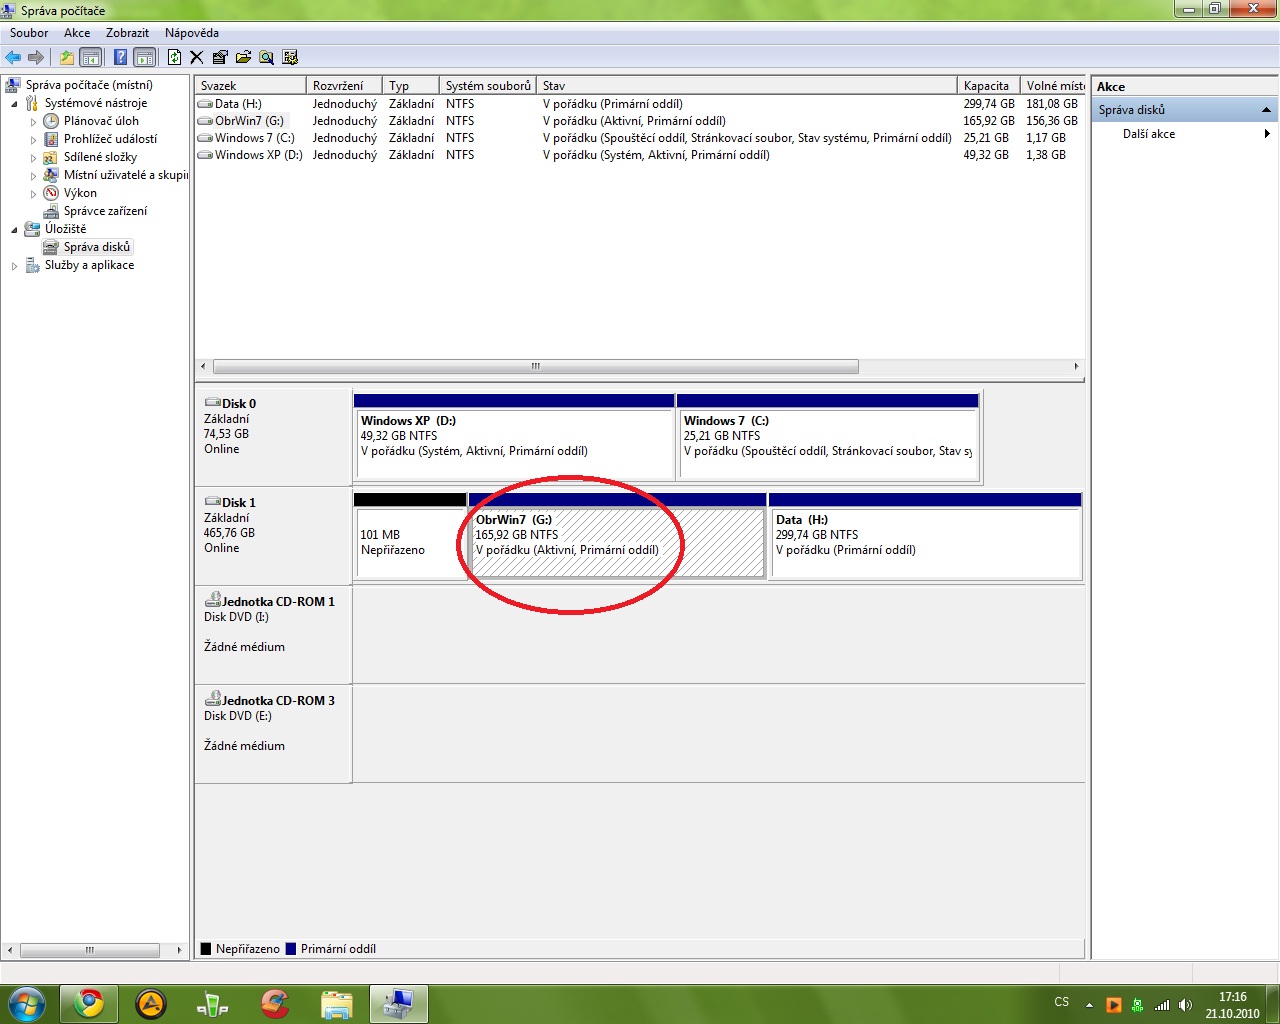
Task: Select the Data (H:) partition on Disk 1
Action: coord(925,536)
